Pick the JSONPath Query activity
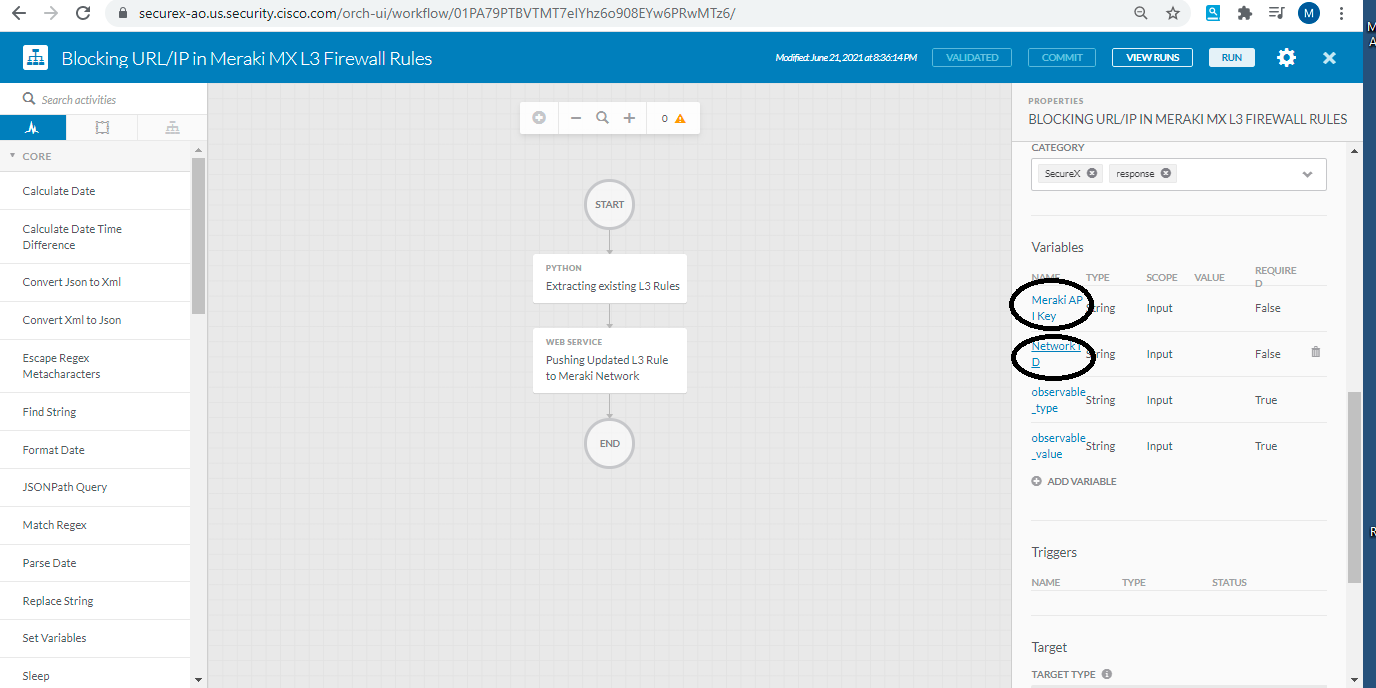Image resolution: width=1376 pixels, height=688 pixels. pos(95,487)
